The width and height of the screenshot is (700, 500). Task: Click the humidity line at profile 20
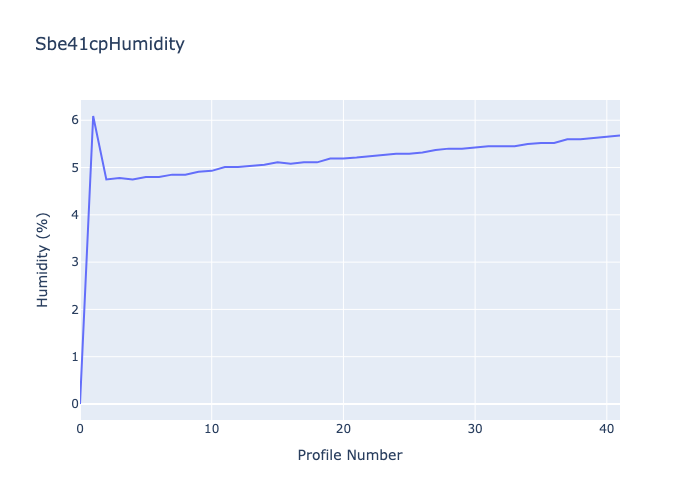(x=343, y=158)
